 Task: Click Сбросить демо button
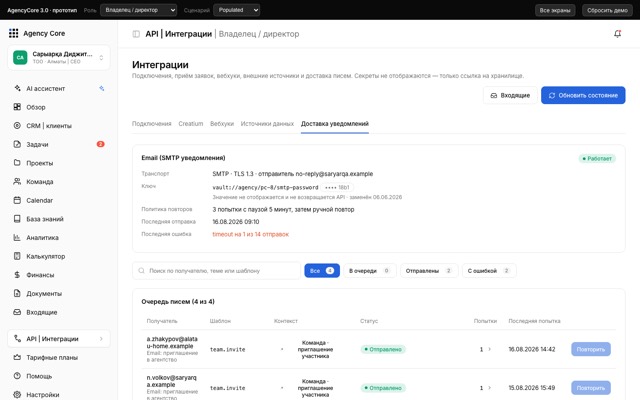point(607,10)
